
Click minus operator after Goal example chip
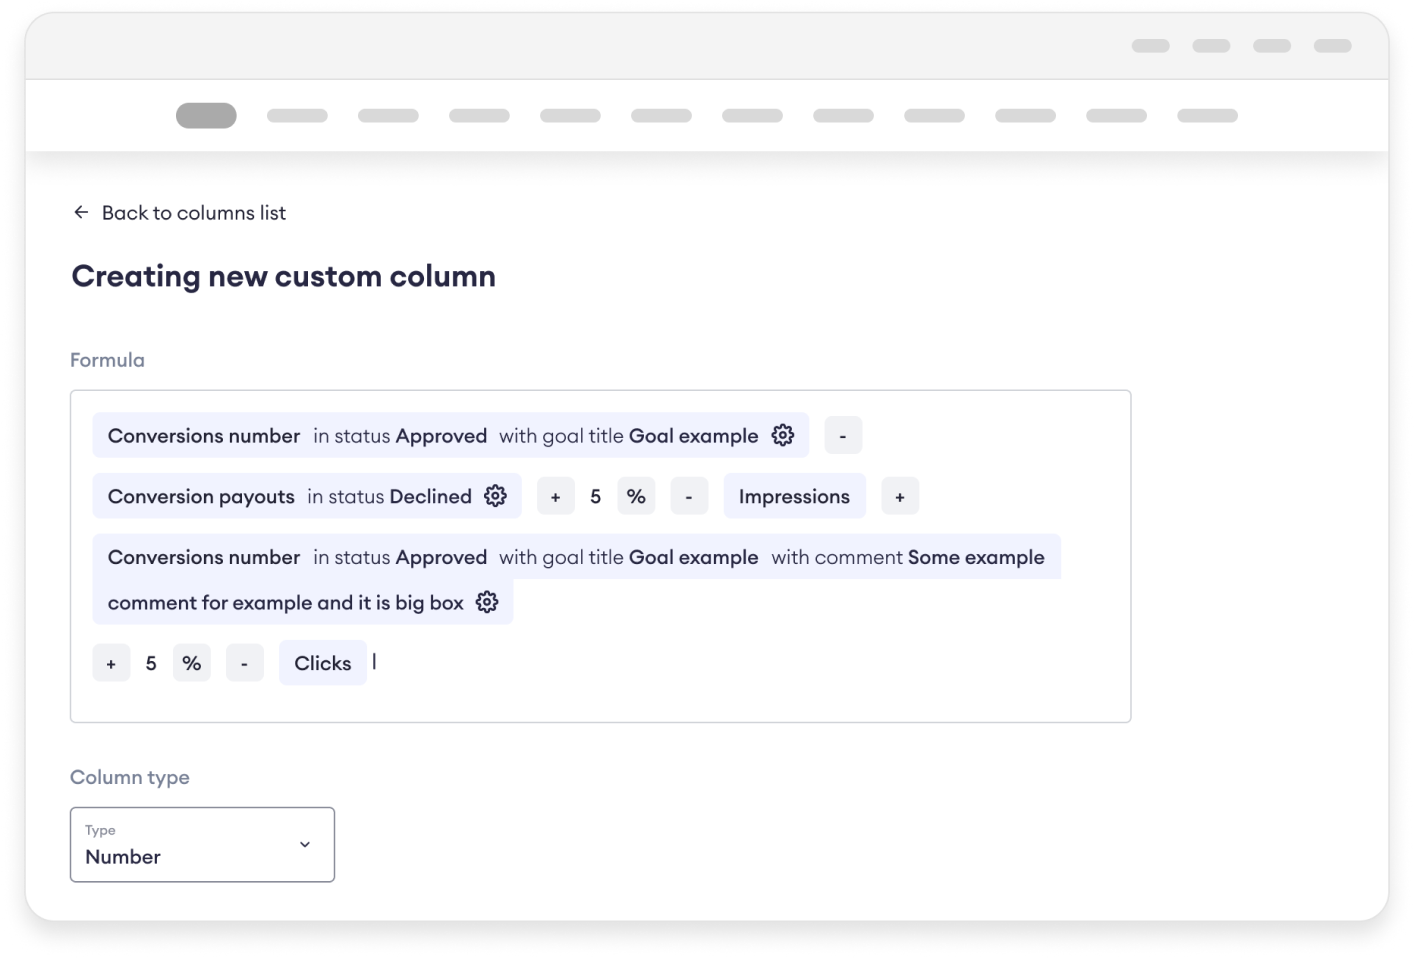(x=843, y=436)
